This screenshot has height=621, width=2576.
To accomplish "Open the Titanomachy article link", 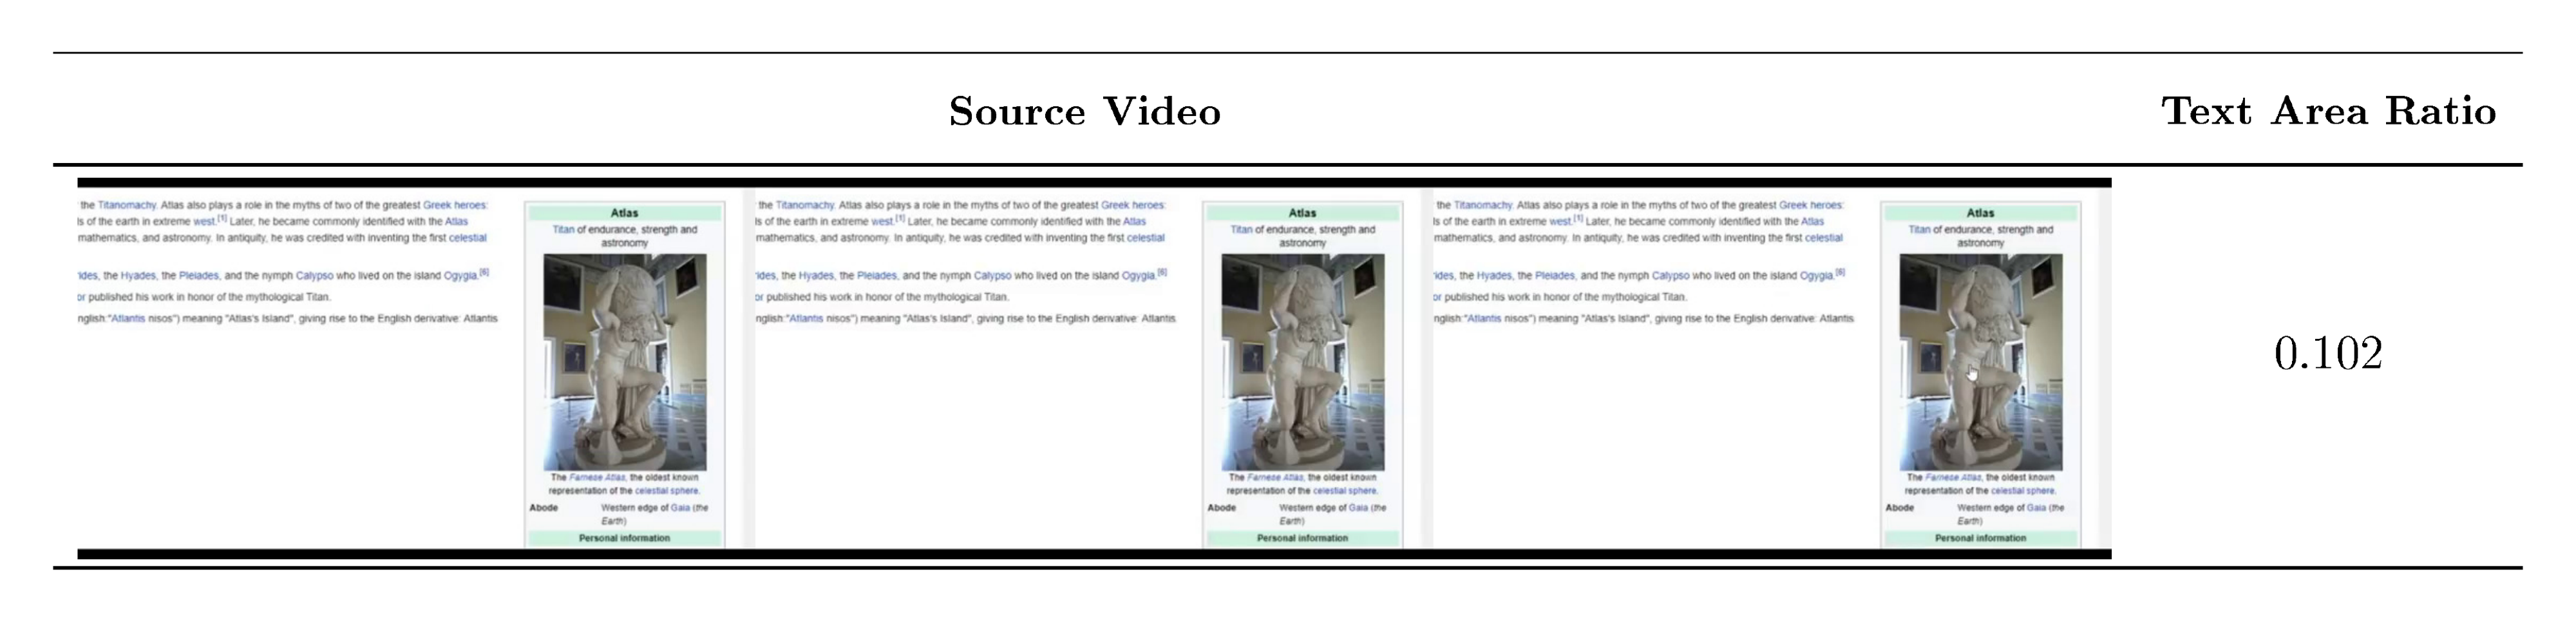I will tap(127, 205).
